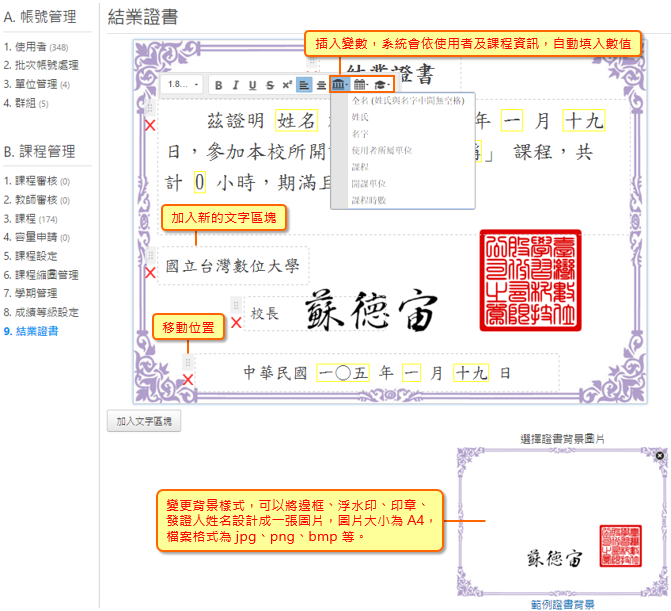Image resolution: width=671 pixels, height=611 pixels.
Task: Open the 範例證書背景 link
Action: coord(563,604)
